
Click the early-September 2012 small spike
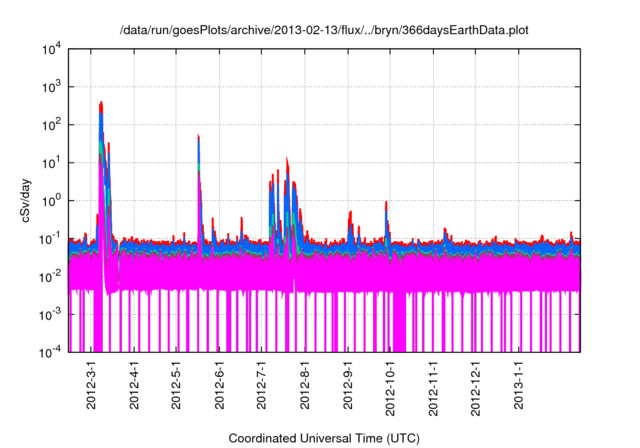click(x=350, y=213)
